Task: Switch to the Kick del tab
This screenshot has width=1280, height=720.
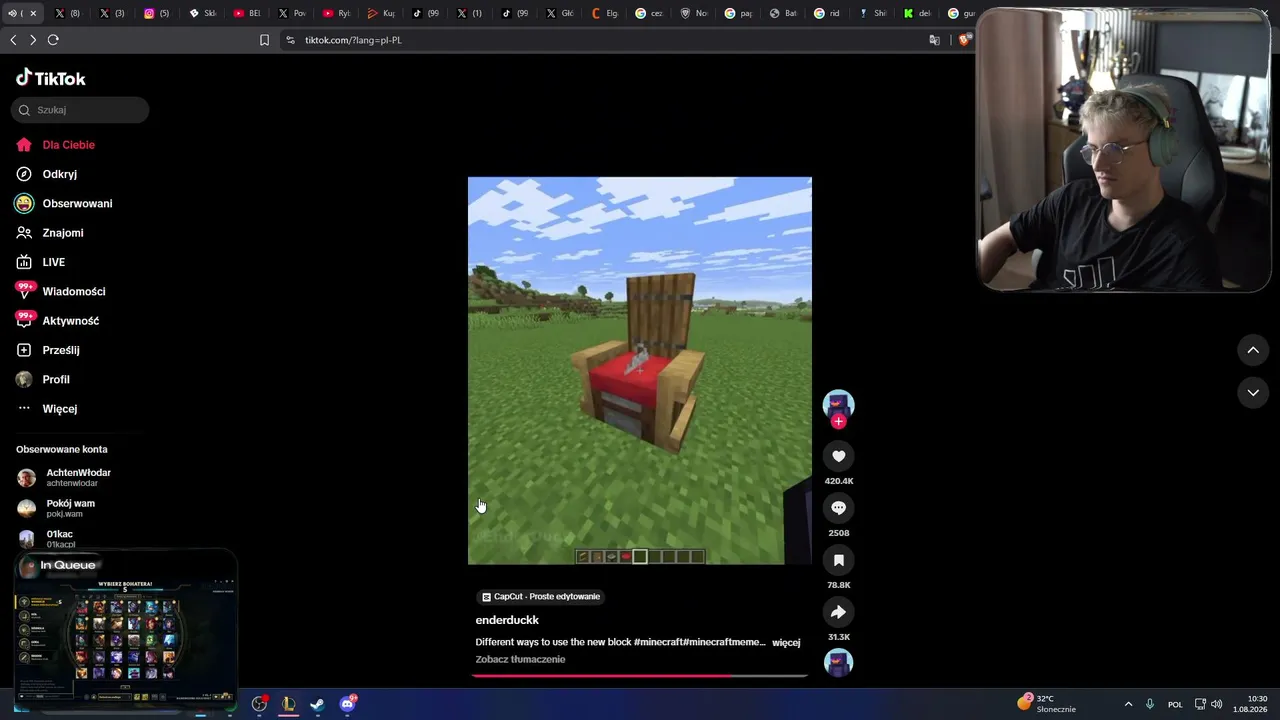Action: pos(918,14)
